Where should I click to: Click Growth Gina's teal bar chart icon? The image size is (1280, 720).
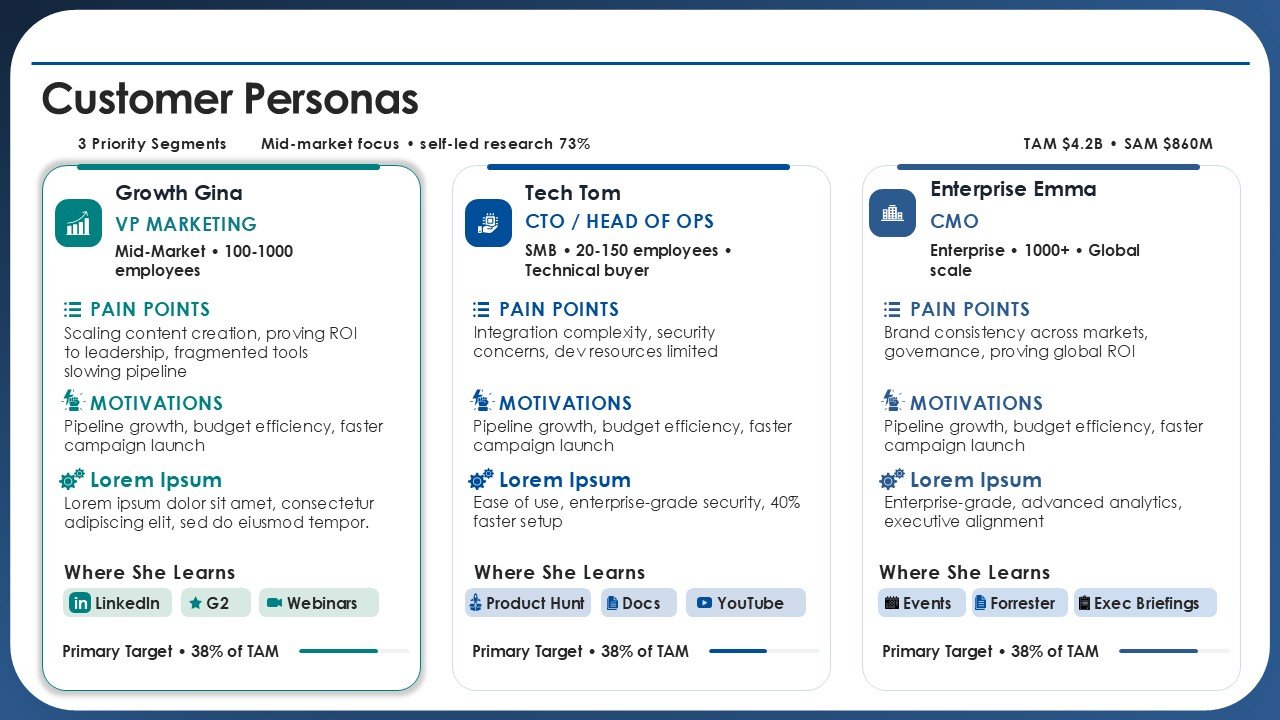click(x=78, y=223)
